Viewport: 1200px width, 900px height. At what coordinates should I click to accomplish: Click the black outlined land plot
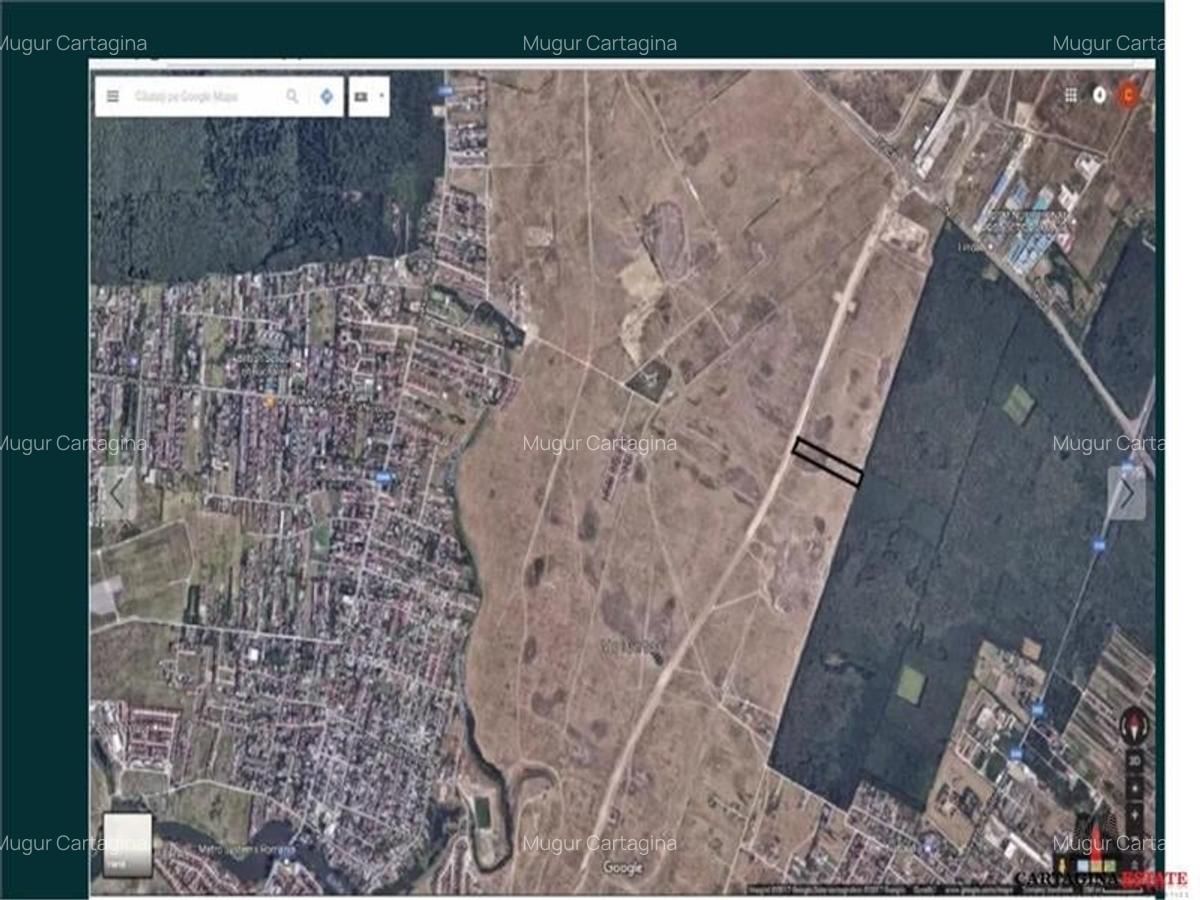pos(827,462)
